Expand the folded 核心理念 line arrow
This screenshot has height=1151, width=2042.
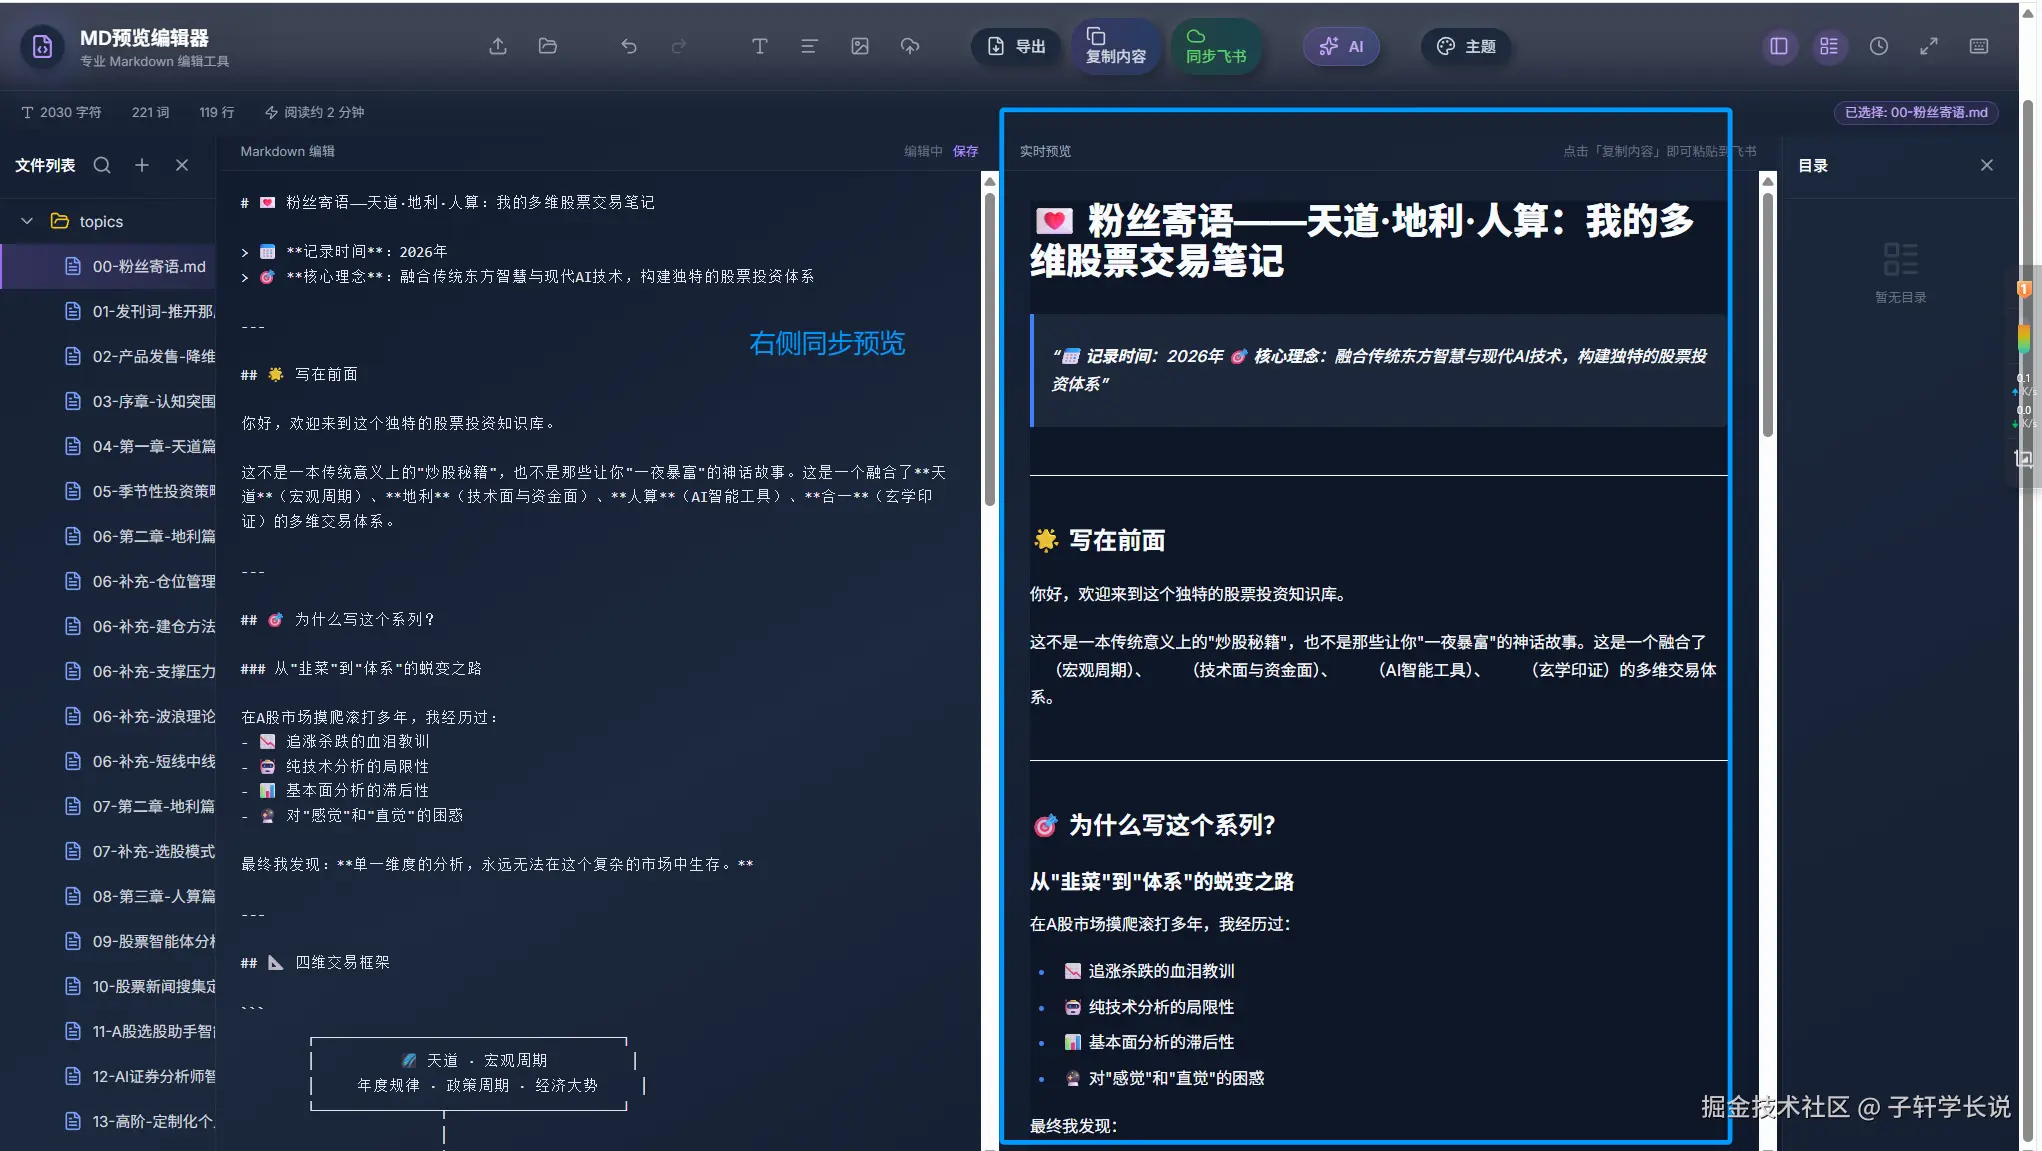245,277
